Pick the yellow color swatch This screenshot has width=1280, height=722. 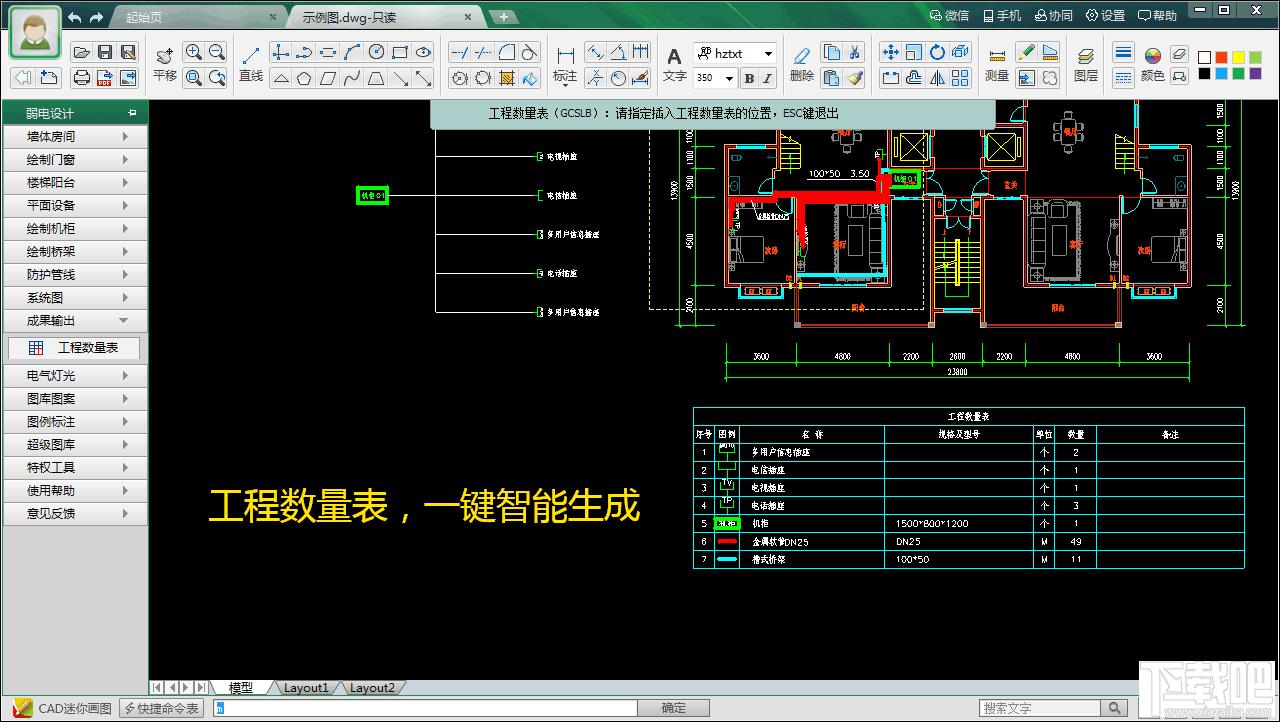(x=1239, y=57)
